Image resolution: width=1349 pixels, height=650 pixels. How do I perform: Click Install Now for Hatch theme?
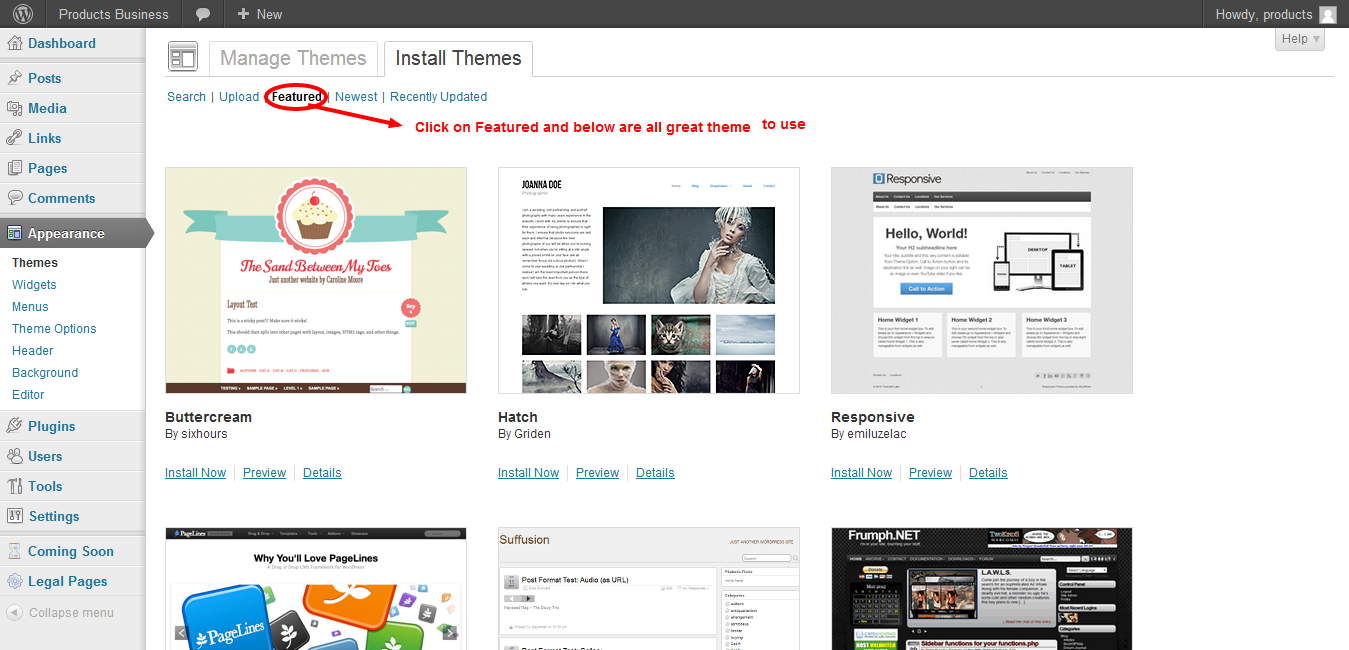529,473
